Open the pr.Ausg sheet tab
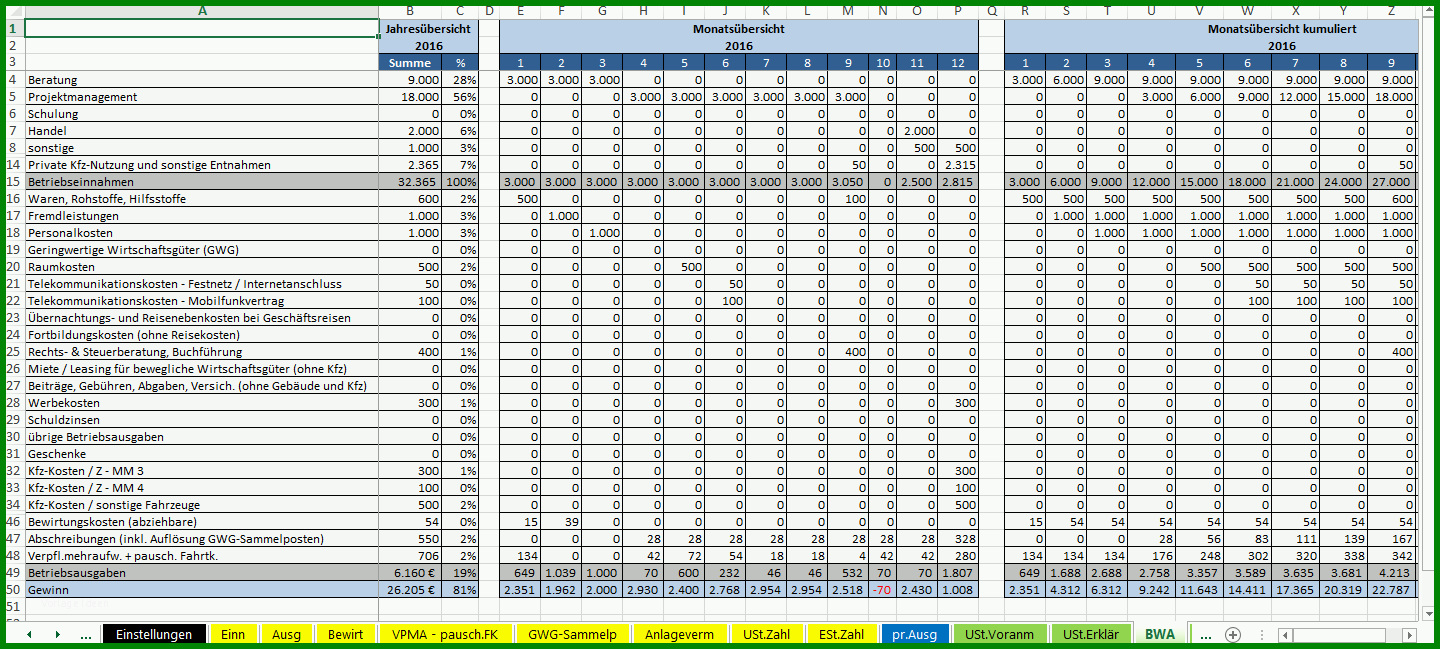 pyautogui.click(x=915, y=634)
